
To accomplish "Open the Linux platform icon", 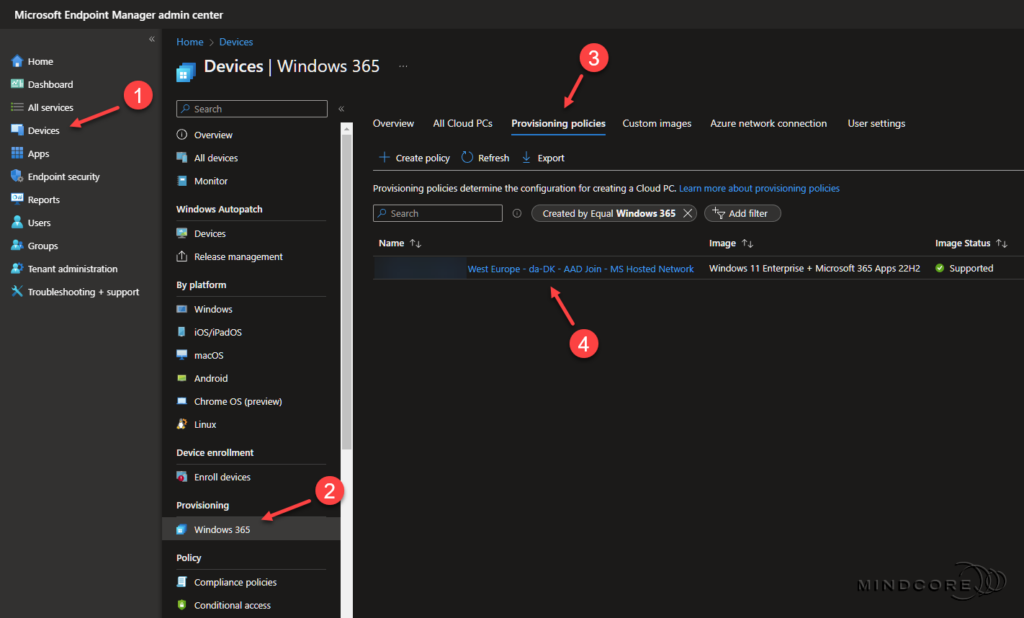I will 182,425.
